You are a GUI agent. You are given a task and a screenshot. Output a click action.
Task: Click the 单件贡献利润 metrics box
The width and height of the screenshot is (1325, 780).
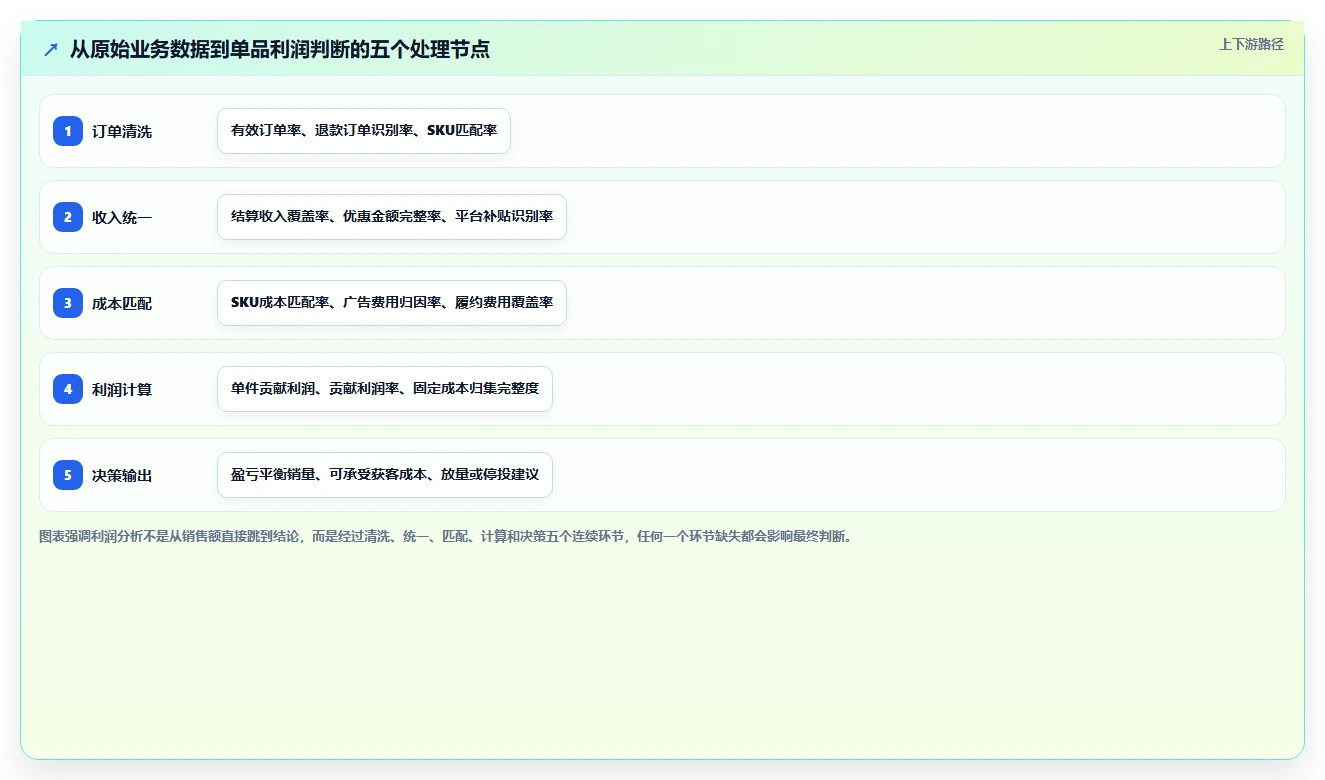pos(385,389)
